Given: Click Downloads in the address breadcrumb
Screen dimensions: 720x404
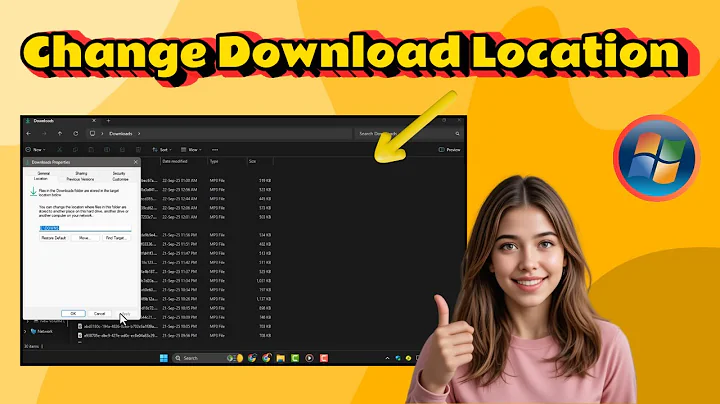Looking at the screenshot, I should [x=121, y=134].
